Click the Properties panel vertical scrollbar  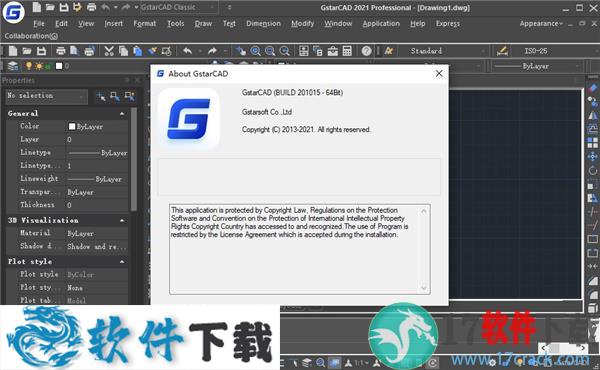tap(134, 159)
